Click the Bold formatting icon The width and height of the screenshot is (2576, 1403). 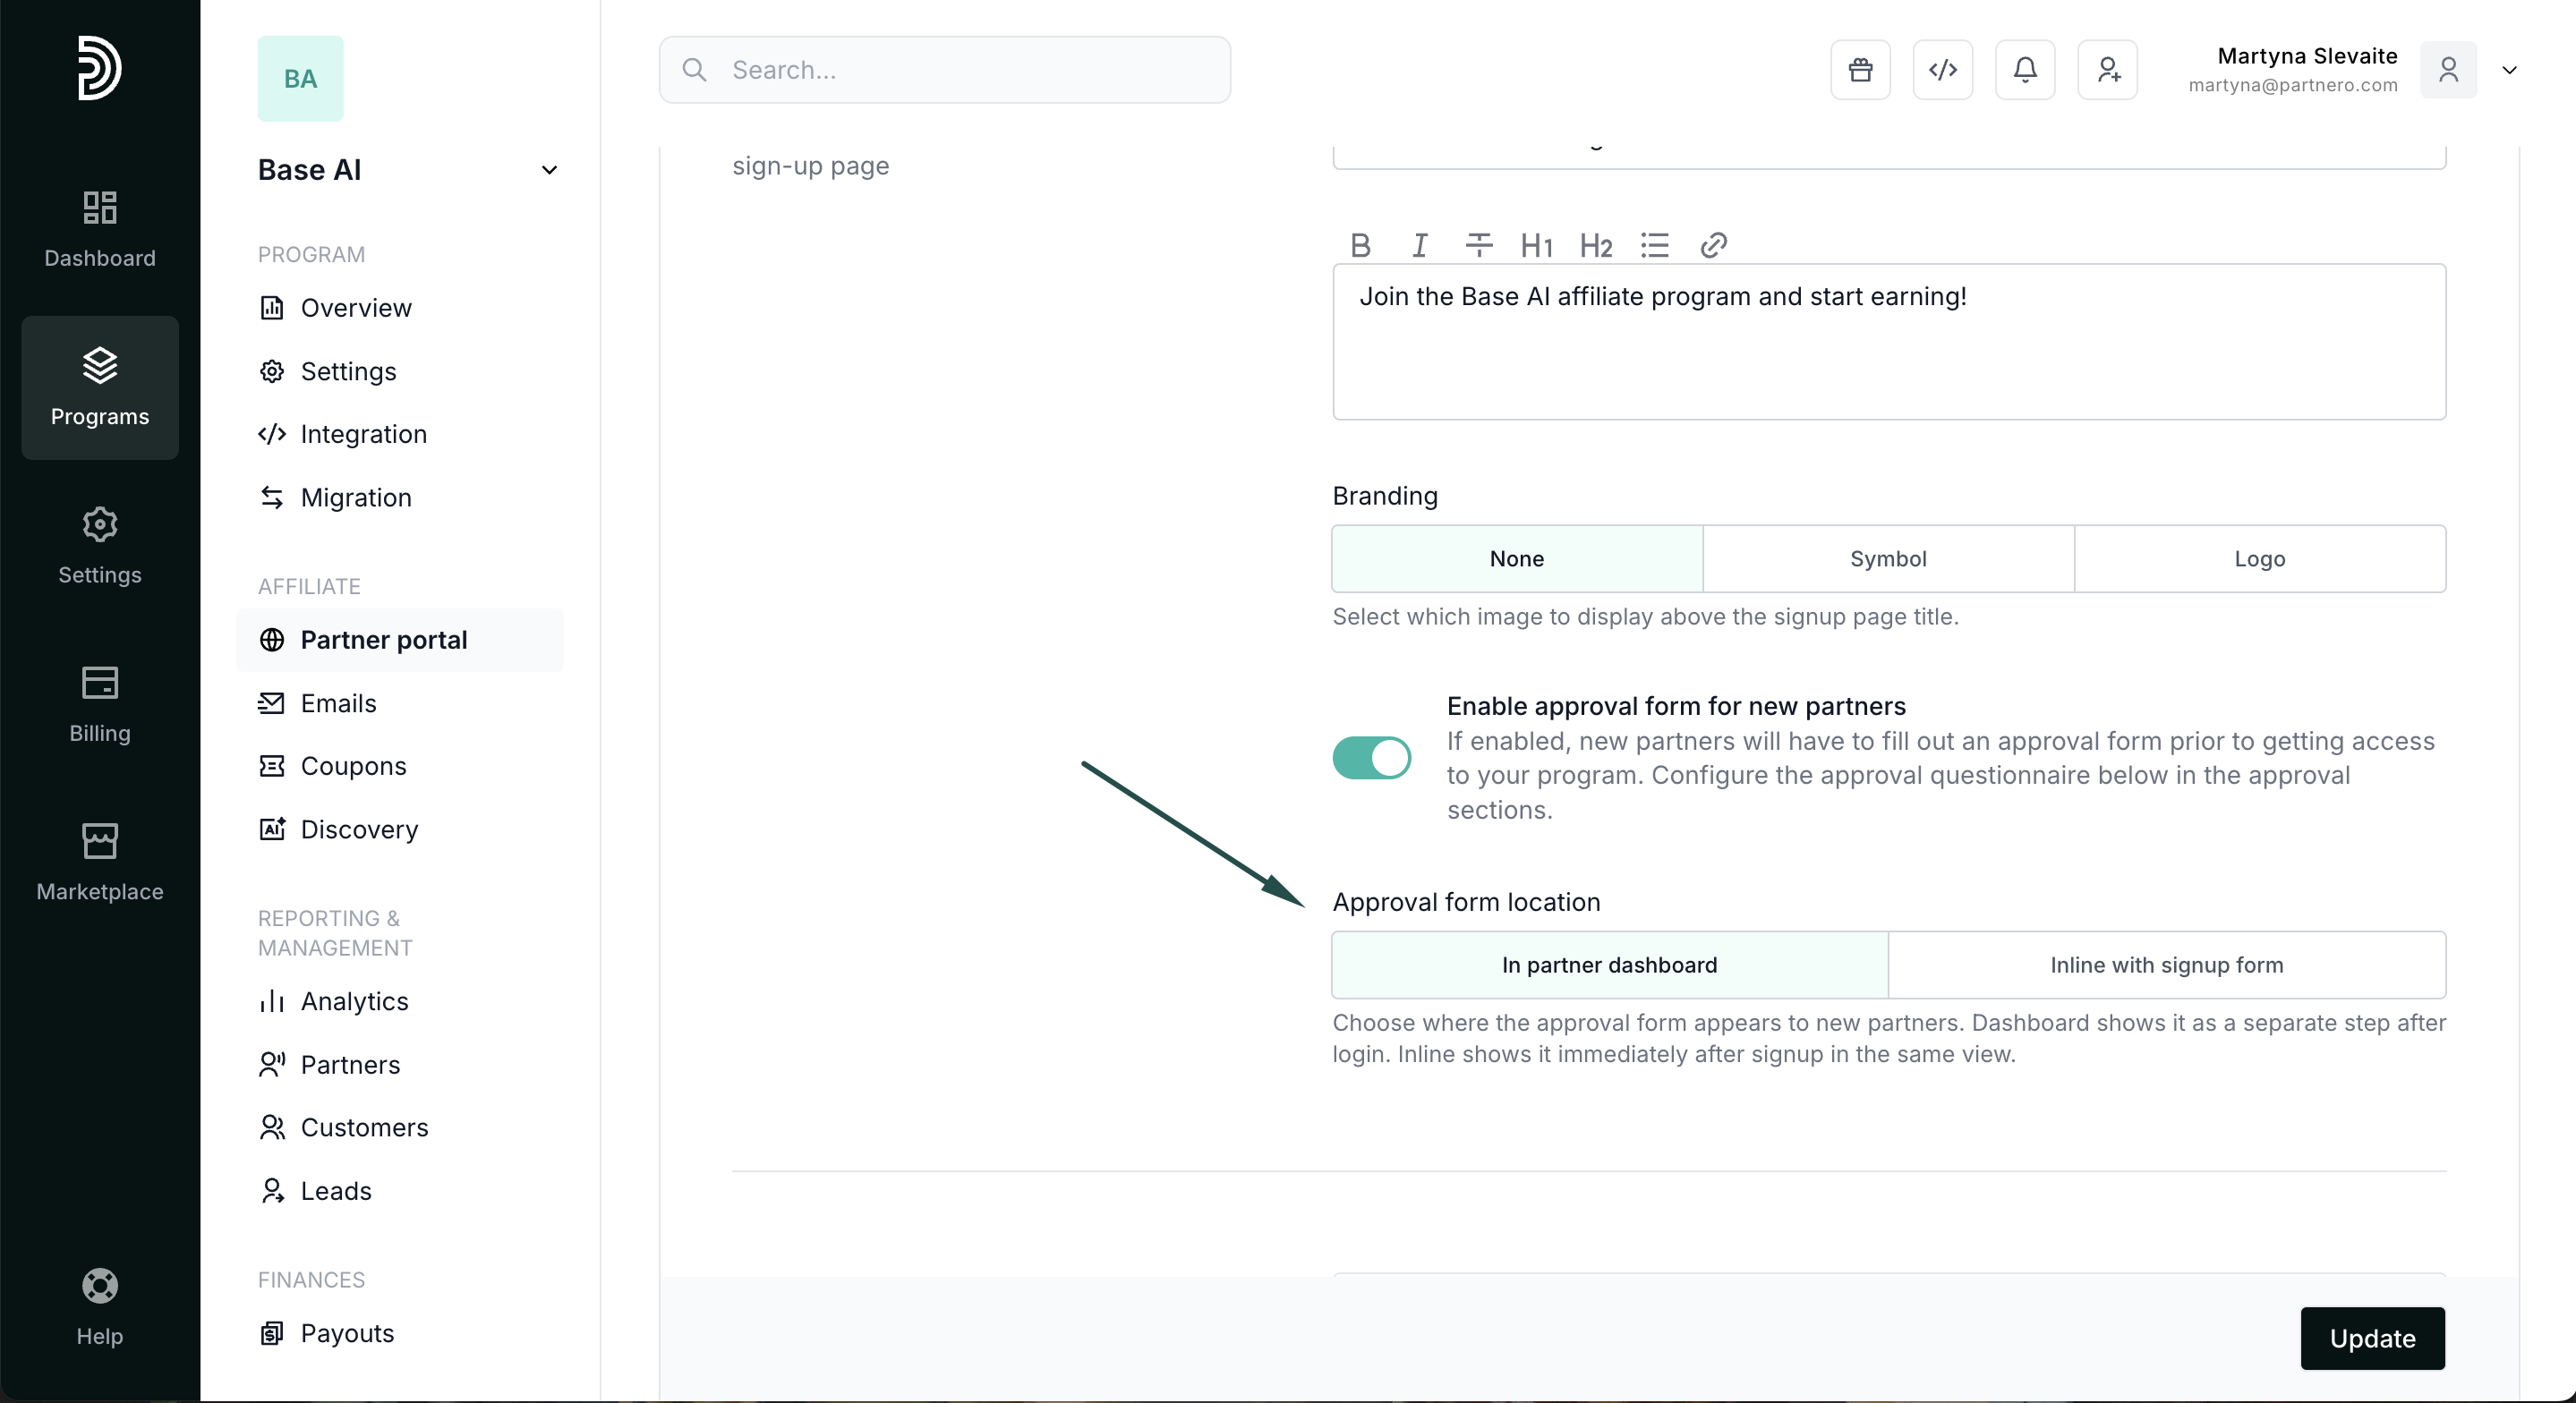point(1360,245)
